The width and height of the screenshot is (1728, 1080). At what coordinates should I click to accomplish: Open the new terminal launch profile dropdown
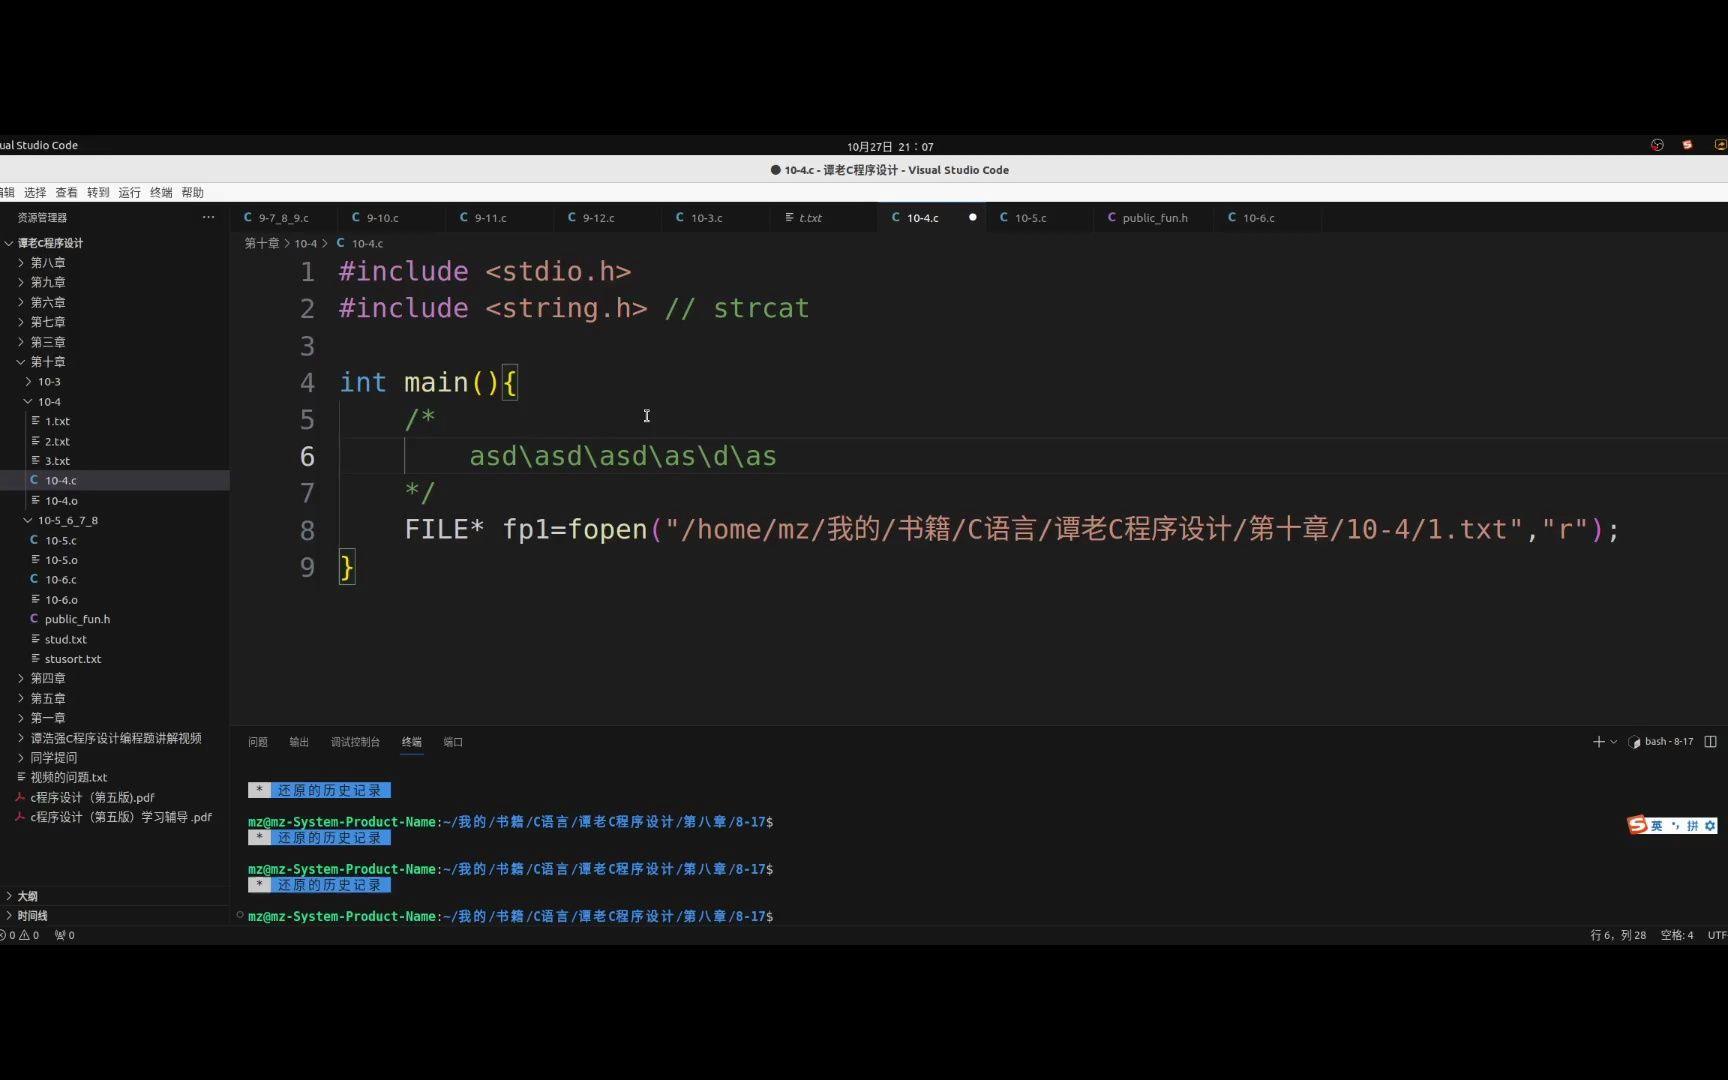pyautogui.click(x=1614, y=742)
